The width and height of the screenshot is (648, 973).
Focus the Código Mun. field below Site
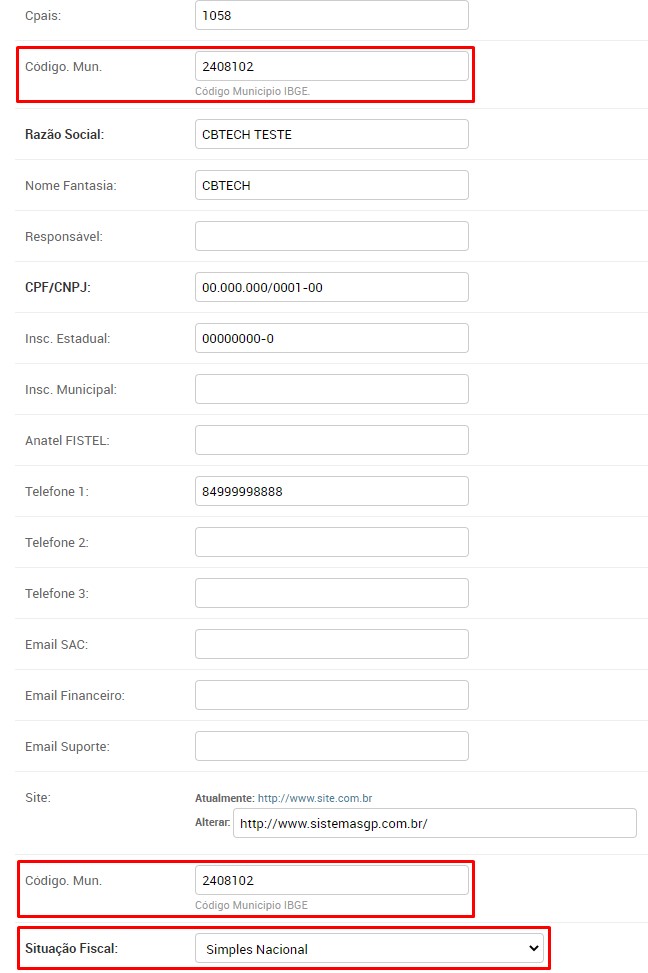[331, 881]
